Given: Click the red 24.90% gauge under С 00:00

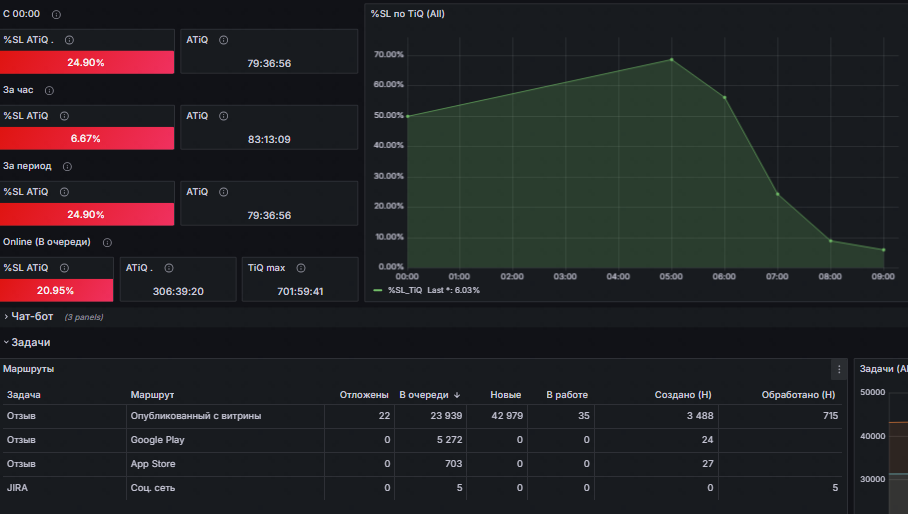Looking at the screenshot, I should tap(87, 62).
